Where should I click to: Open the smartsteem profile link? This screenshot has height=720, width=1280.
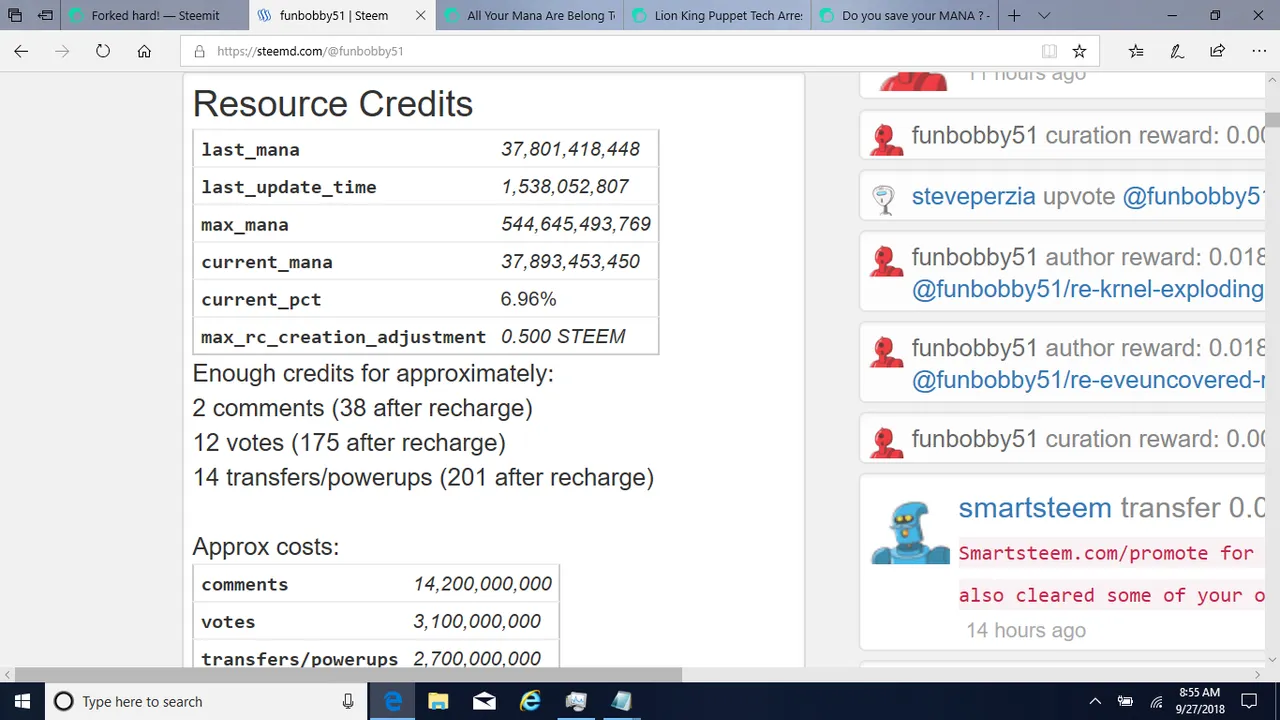pyautogui.click(x=1035, y=508)
